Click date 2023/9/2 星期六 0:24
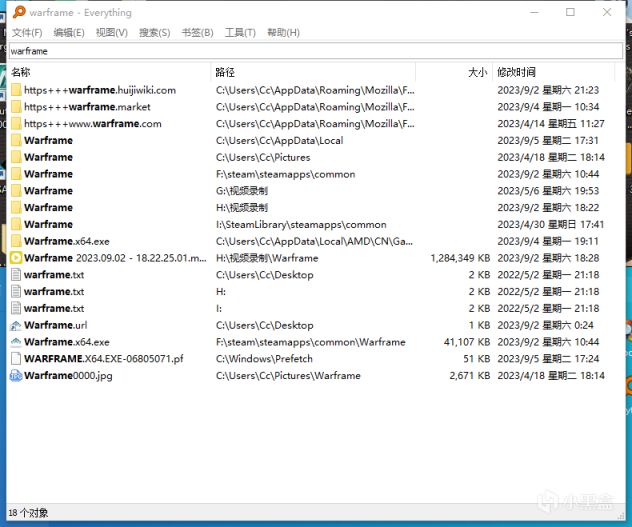Screen dimensions: 632x527 pyautogui.click(x=545, y=325)
